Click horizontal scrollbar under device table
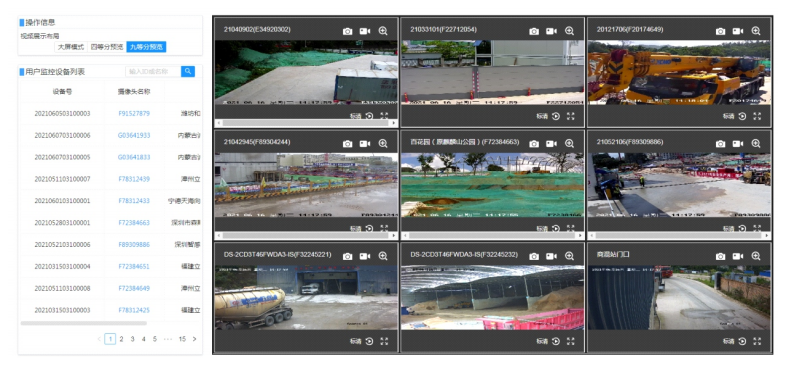This screenshot has height=369, width=786. click(84, 323)
